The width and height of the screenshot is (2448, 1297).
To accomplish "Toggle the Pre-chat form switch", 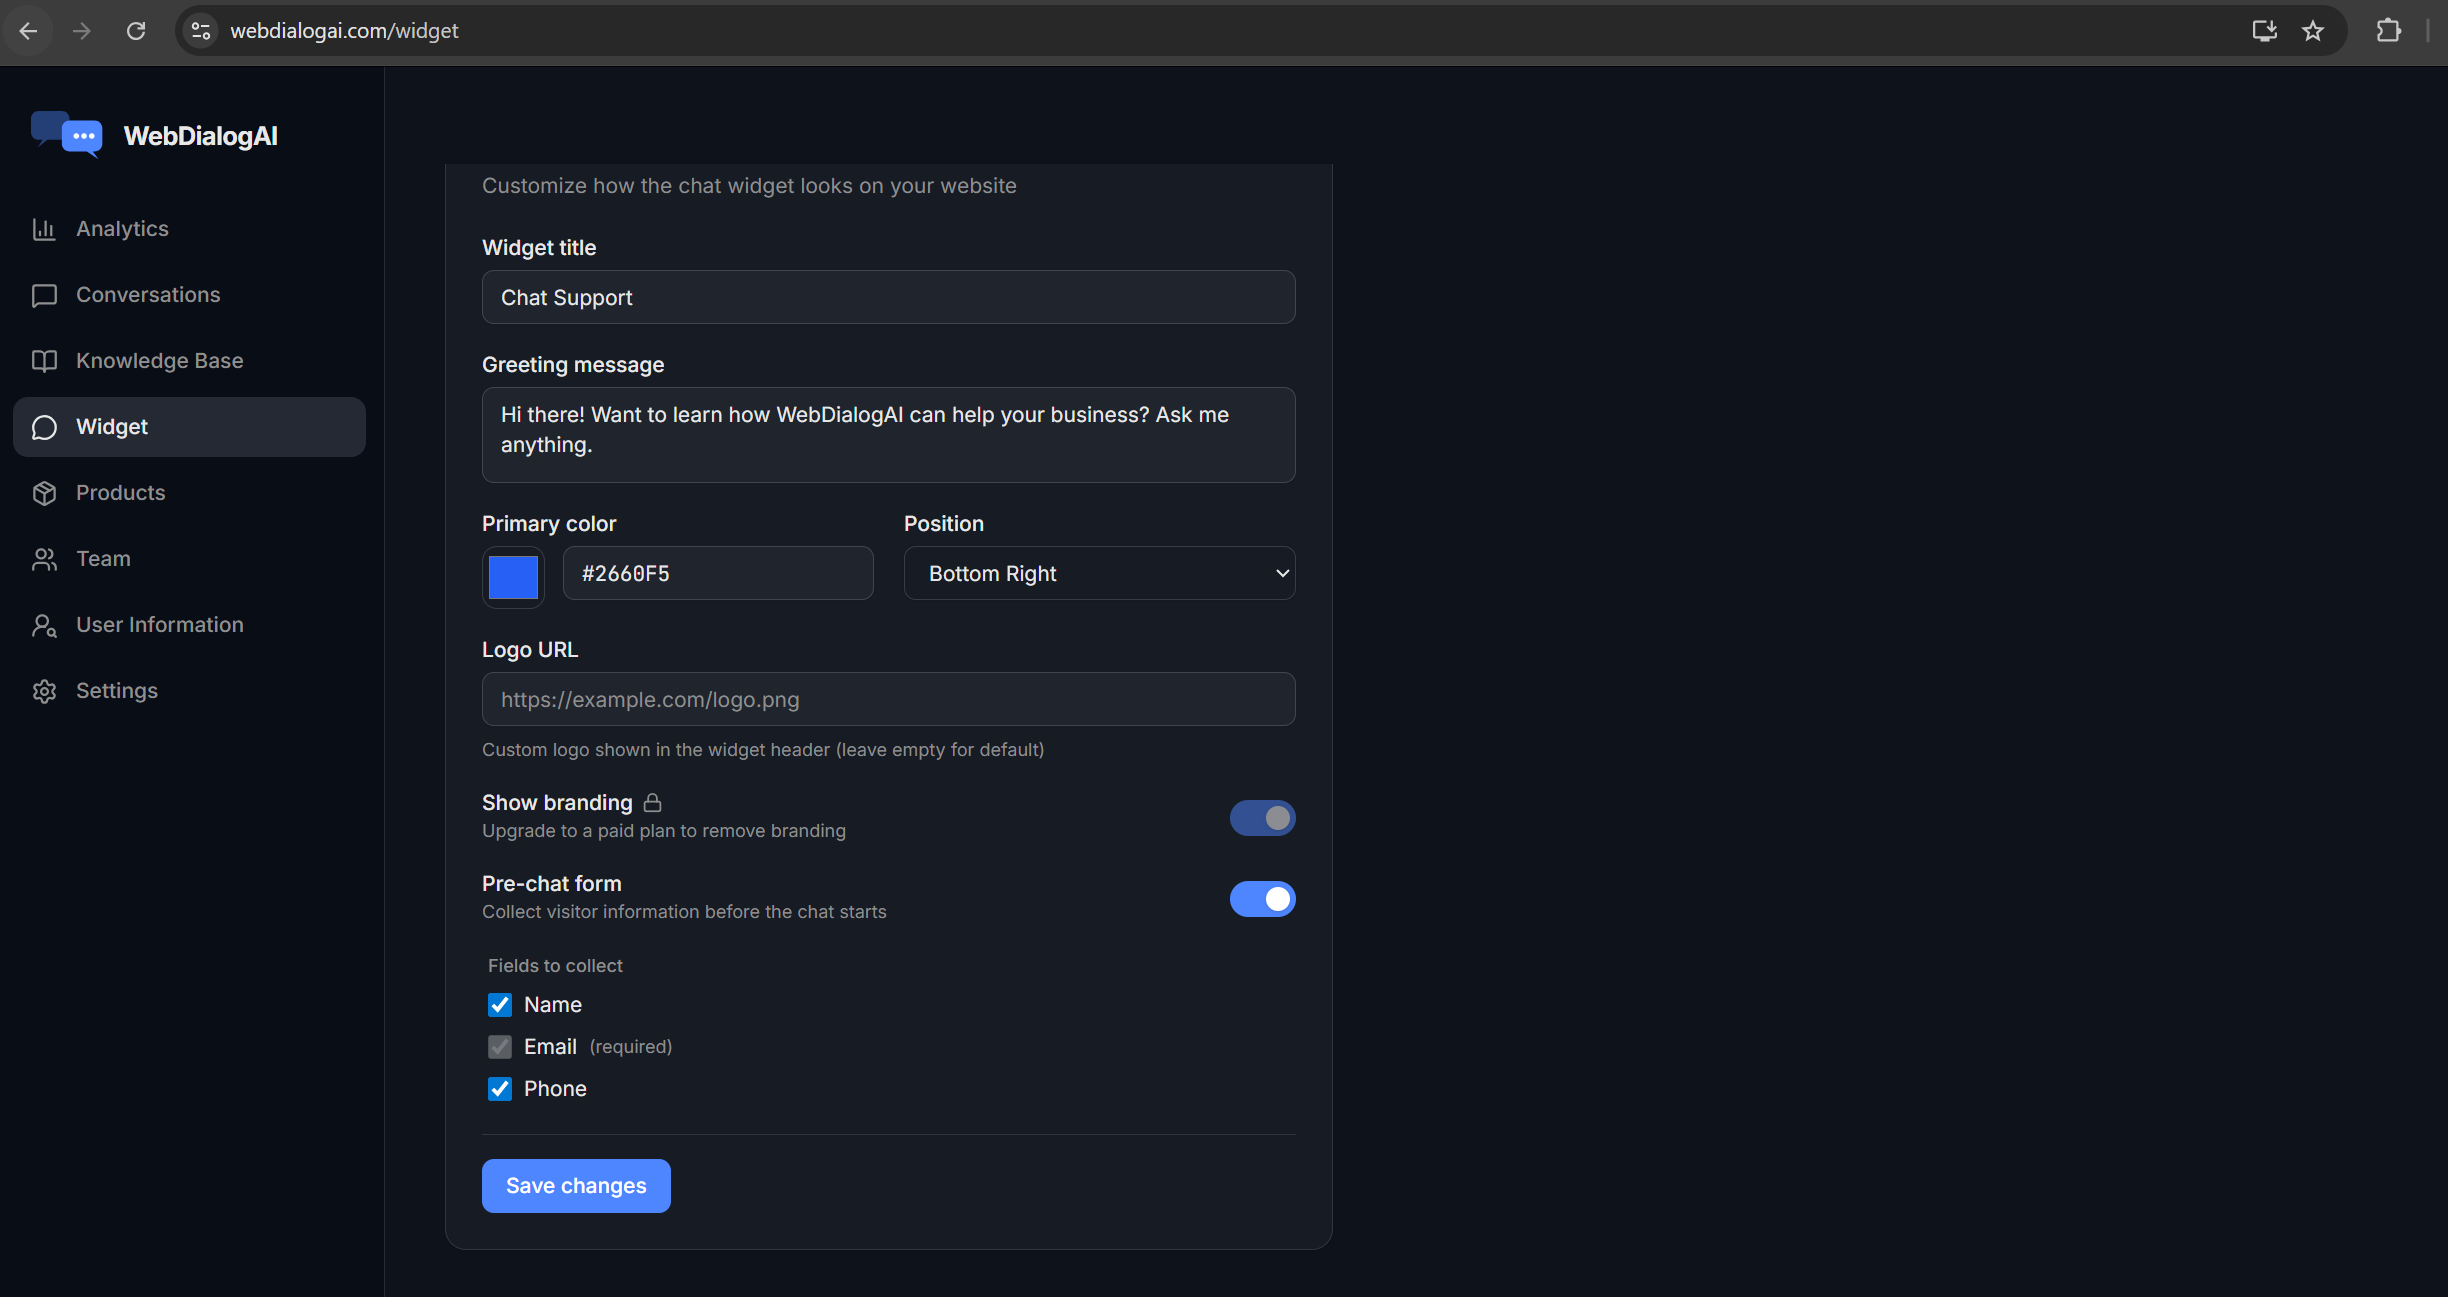I will (1262, 899).
